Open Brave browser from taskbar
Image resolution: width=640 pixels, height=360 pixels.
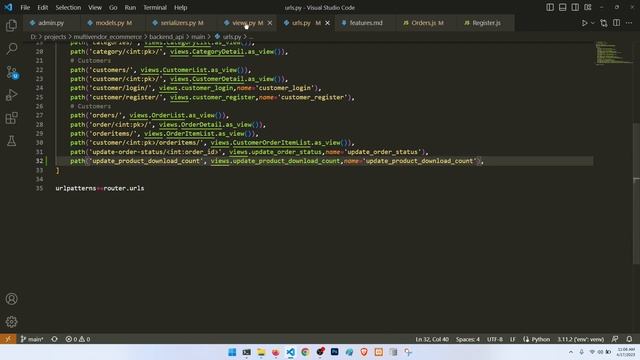364,352
